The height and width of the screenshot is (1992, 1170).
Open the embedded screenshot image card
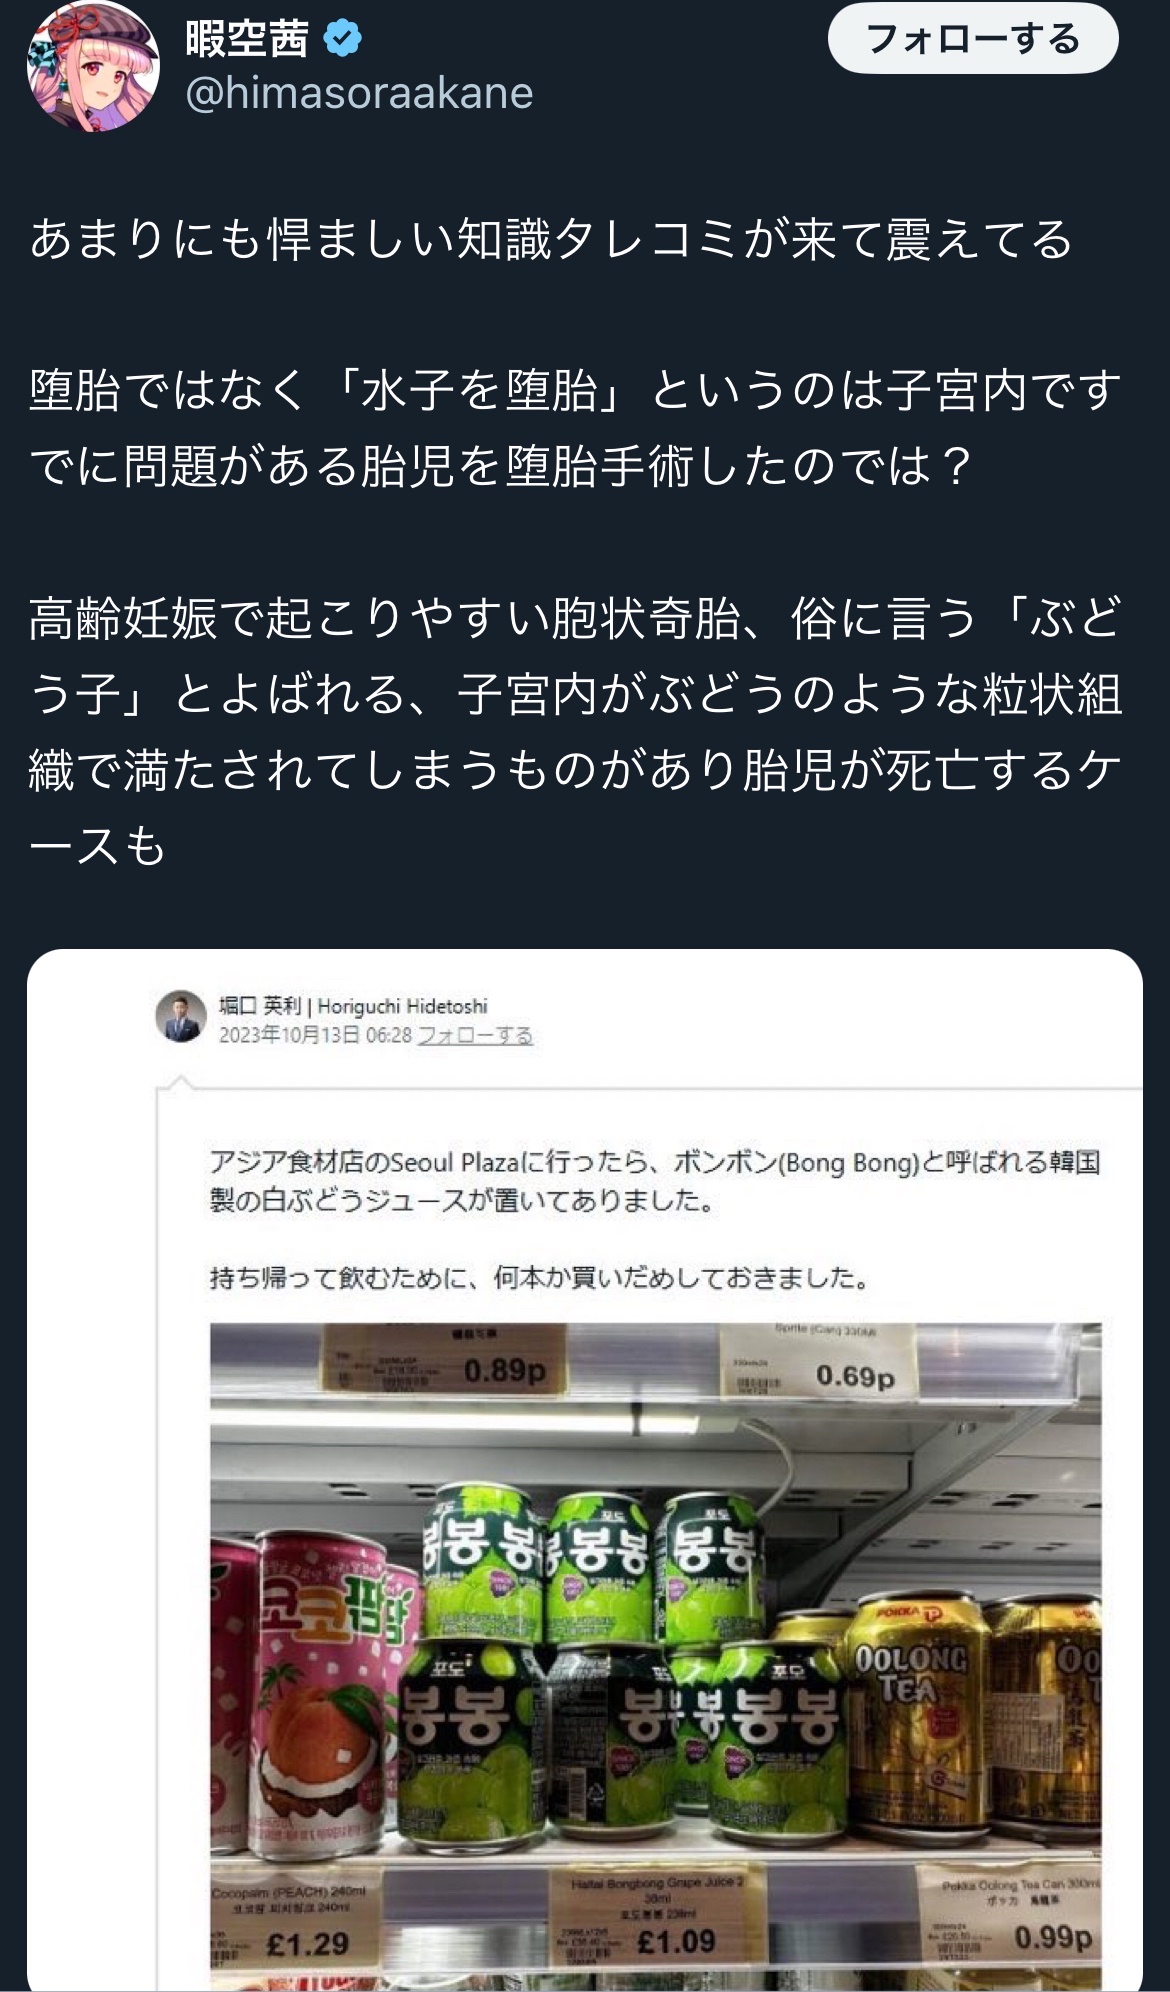coord(585,1470)
